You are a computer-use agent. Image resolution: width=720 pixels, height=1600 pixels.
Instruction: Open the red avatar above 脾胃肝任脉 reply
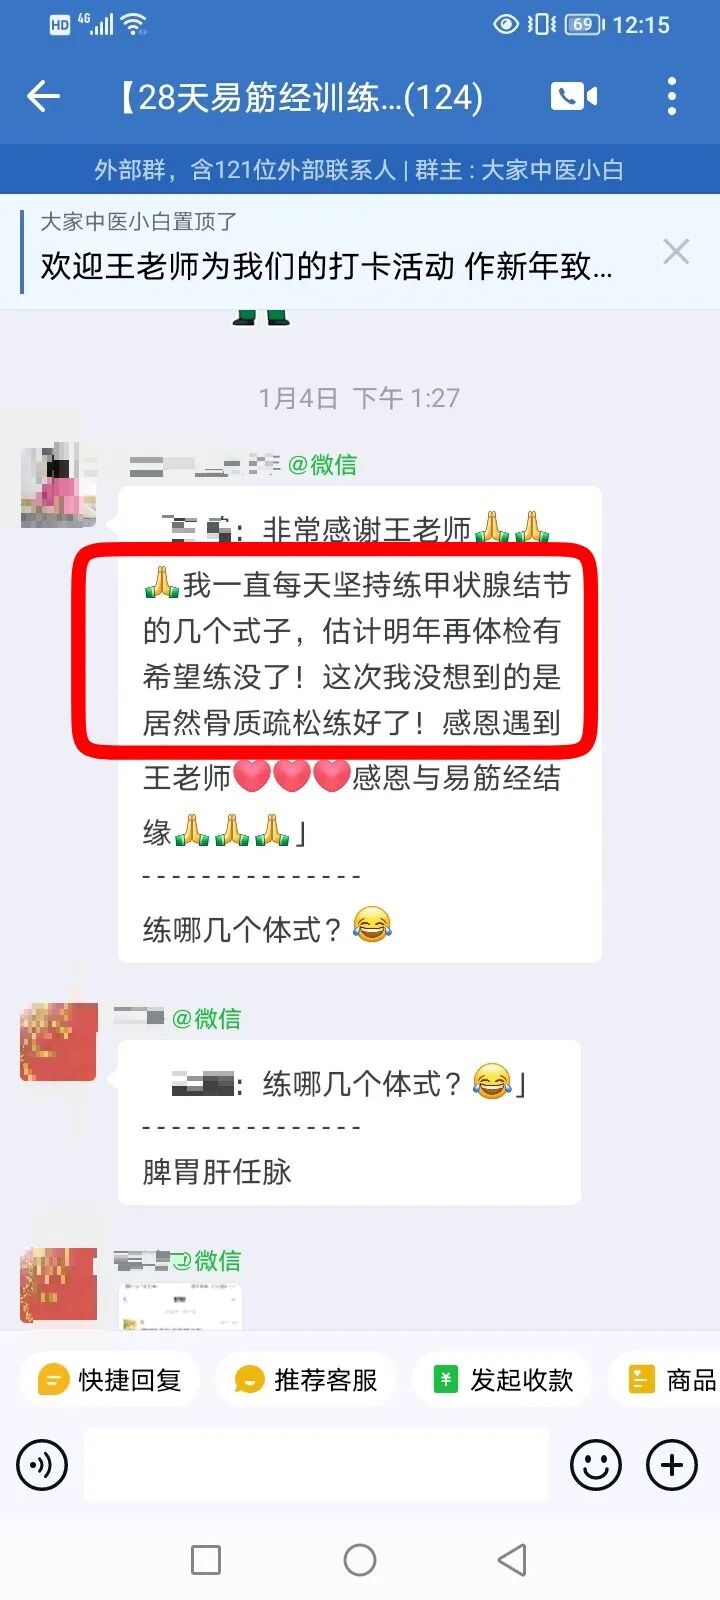[x=58, y=1042]
